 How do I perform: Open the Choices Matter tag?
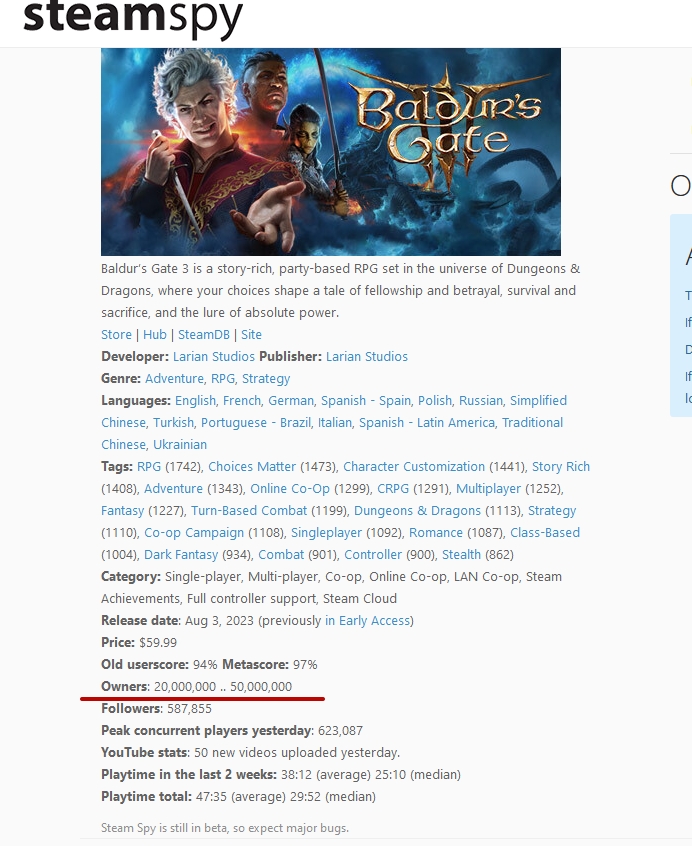(x=252, y=467)
